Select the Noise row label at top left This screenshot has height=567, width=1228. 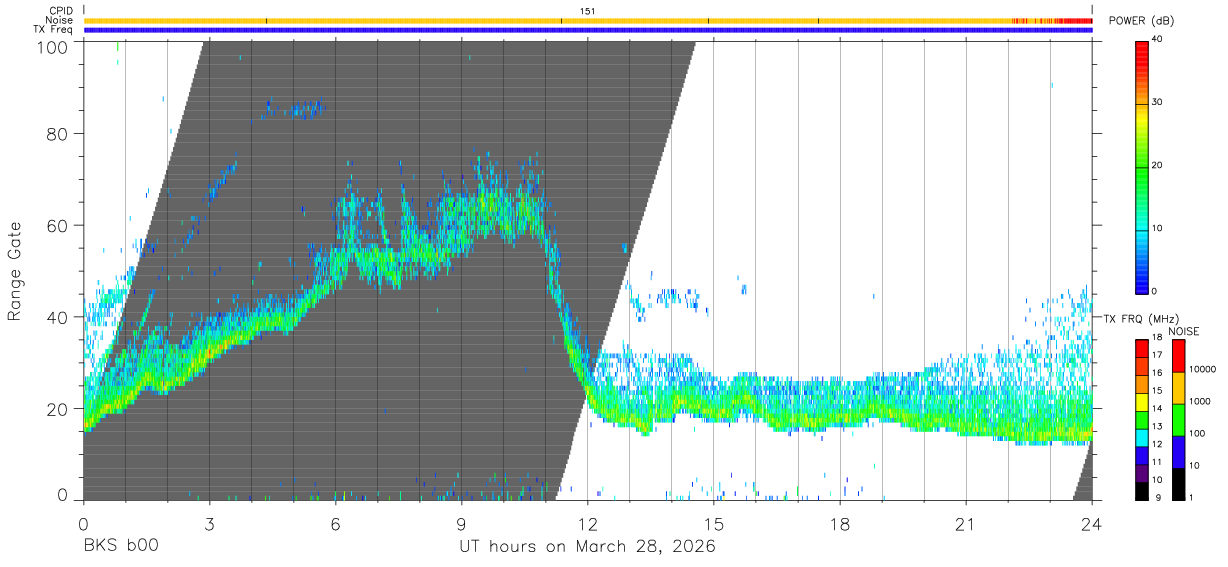59,20
